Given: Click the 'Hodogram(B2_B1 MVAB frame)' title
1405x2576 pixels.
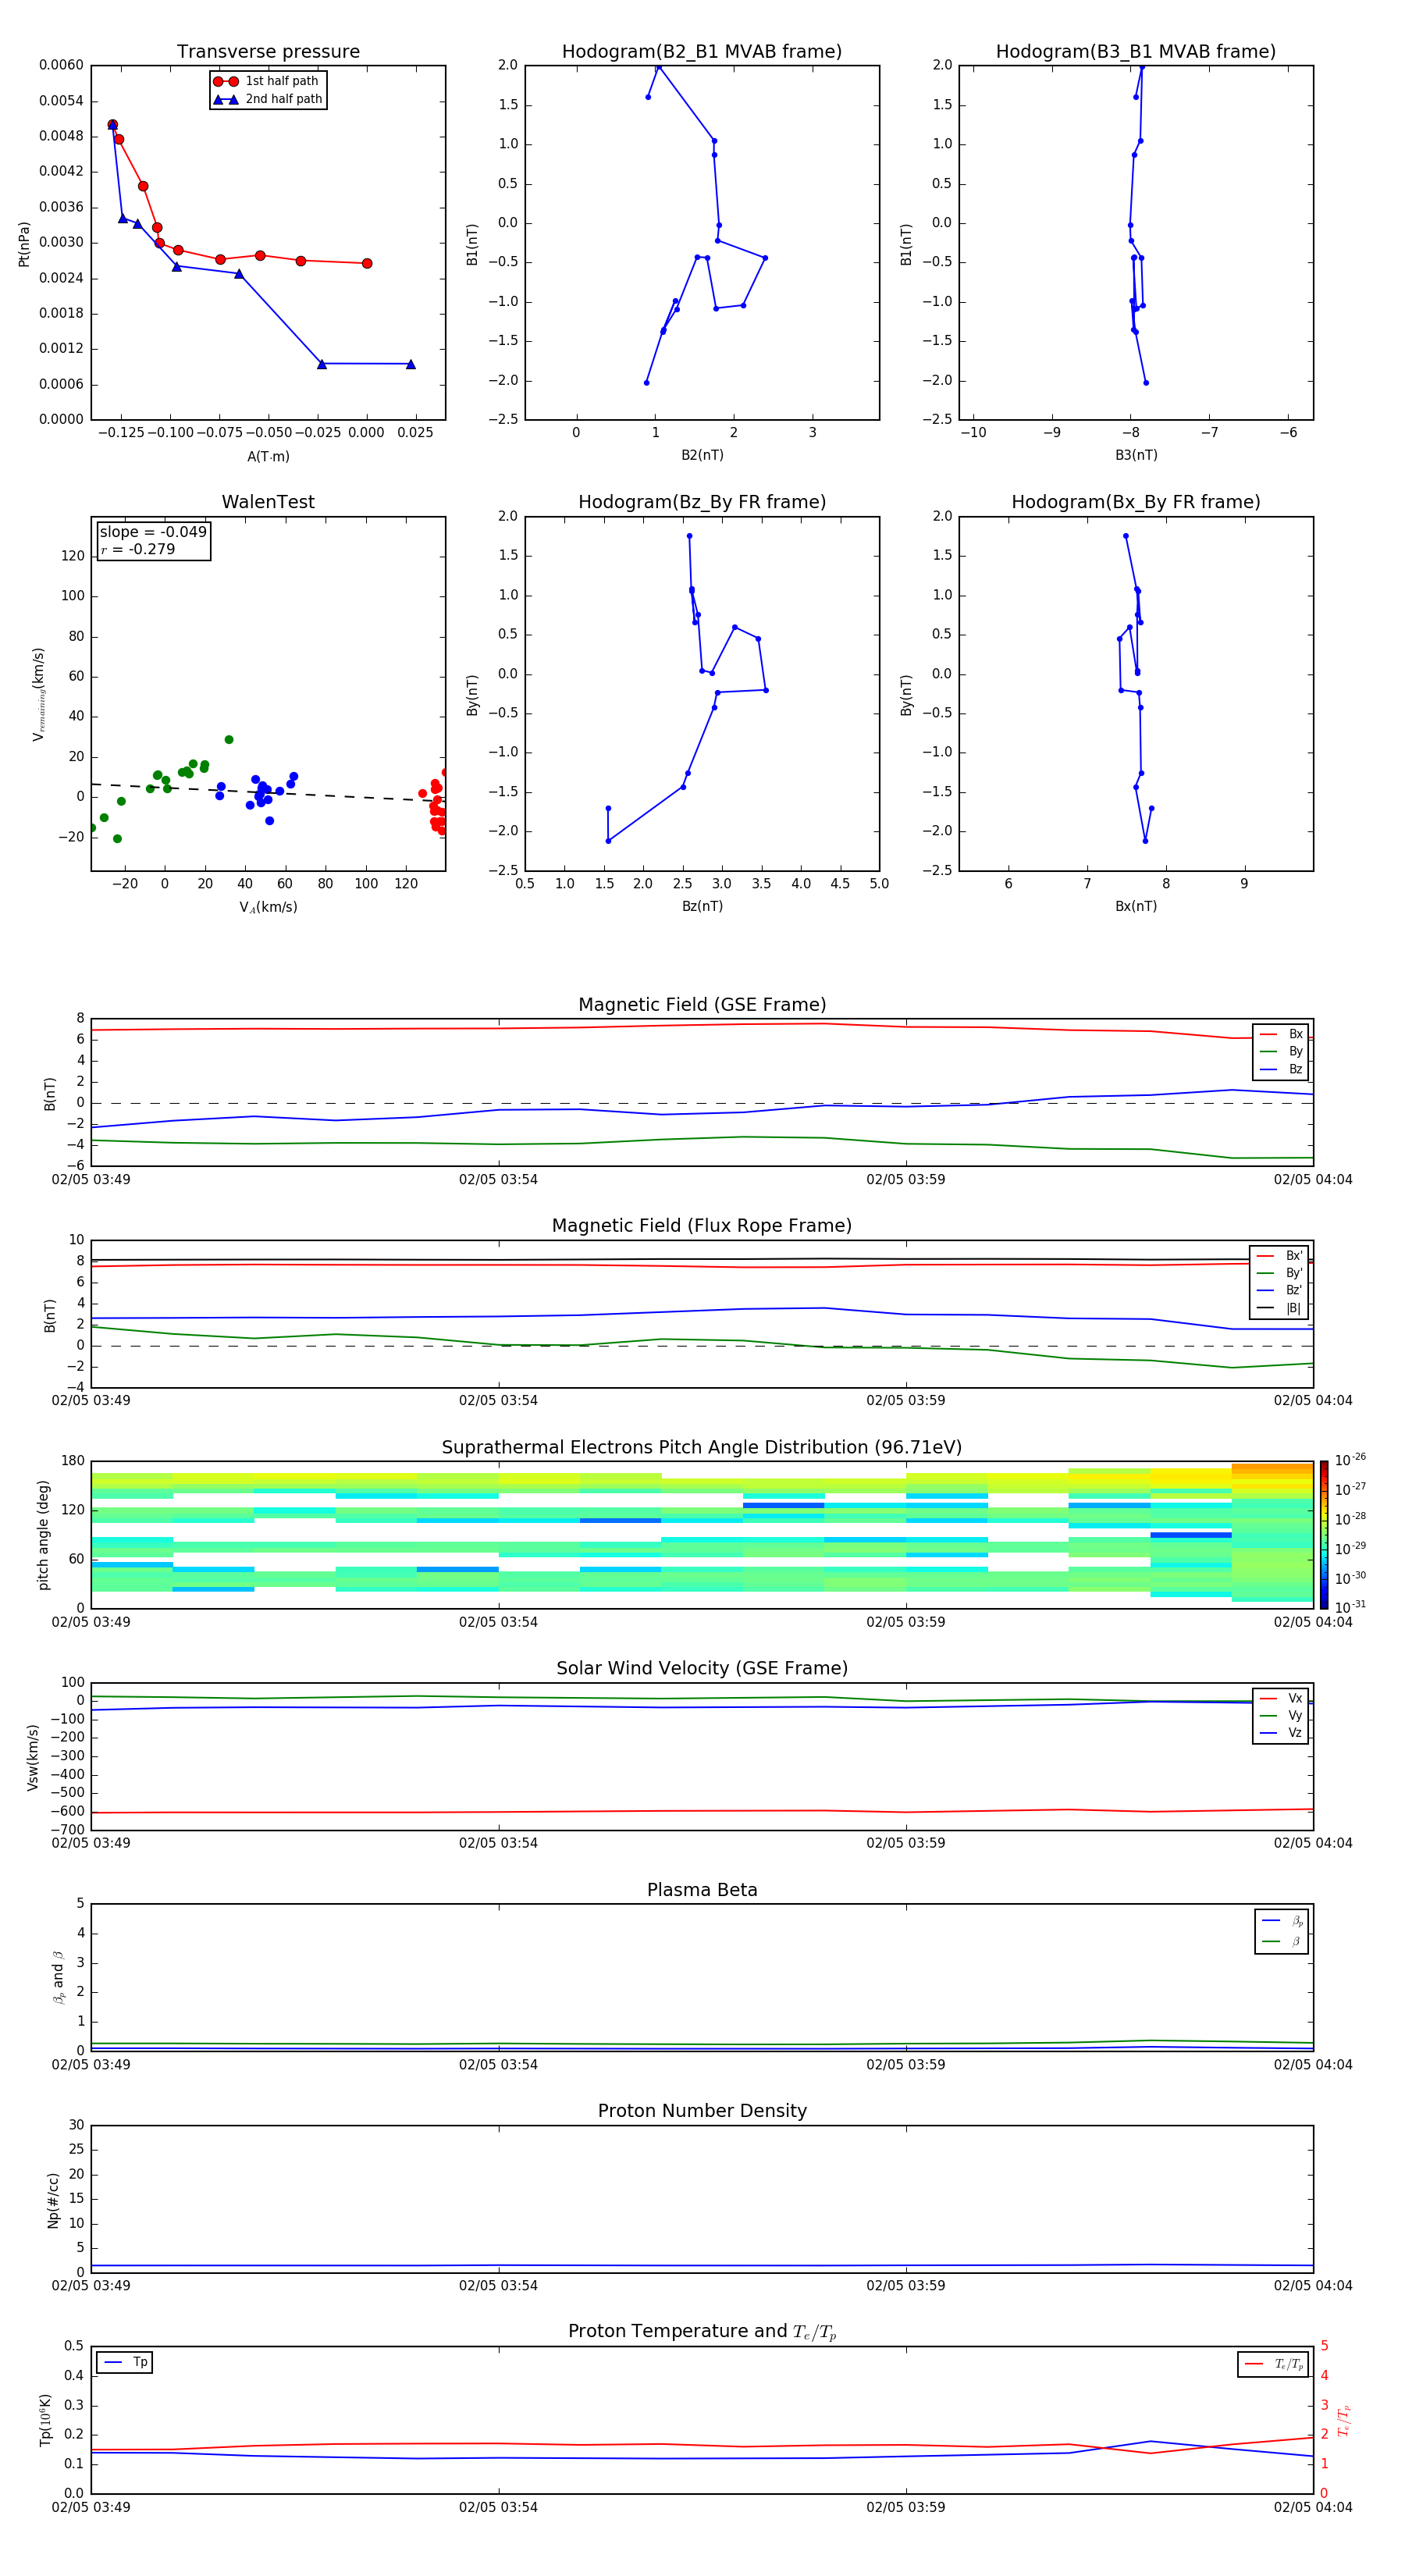Looking at the screenshot, I should tap(702, 52).
